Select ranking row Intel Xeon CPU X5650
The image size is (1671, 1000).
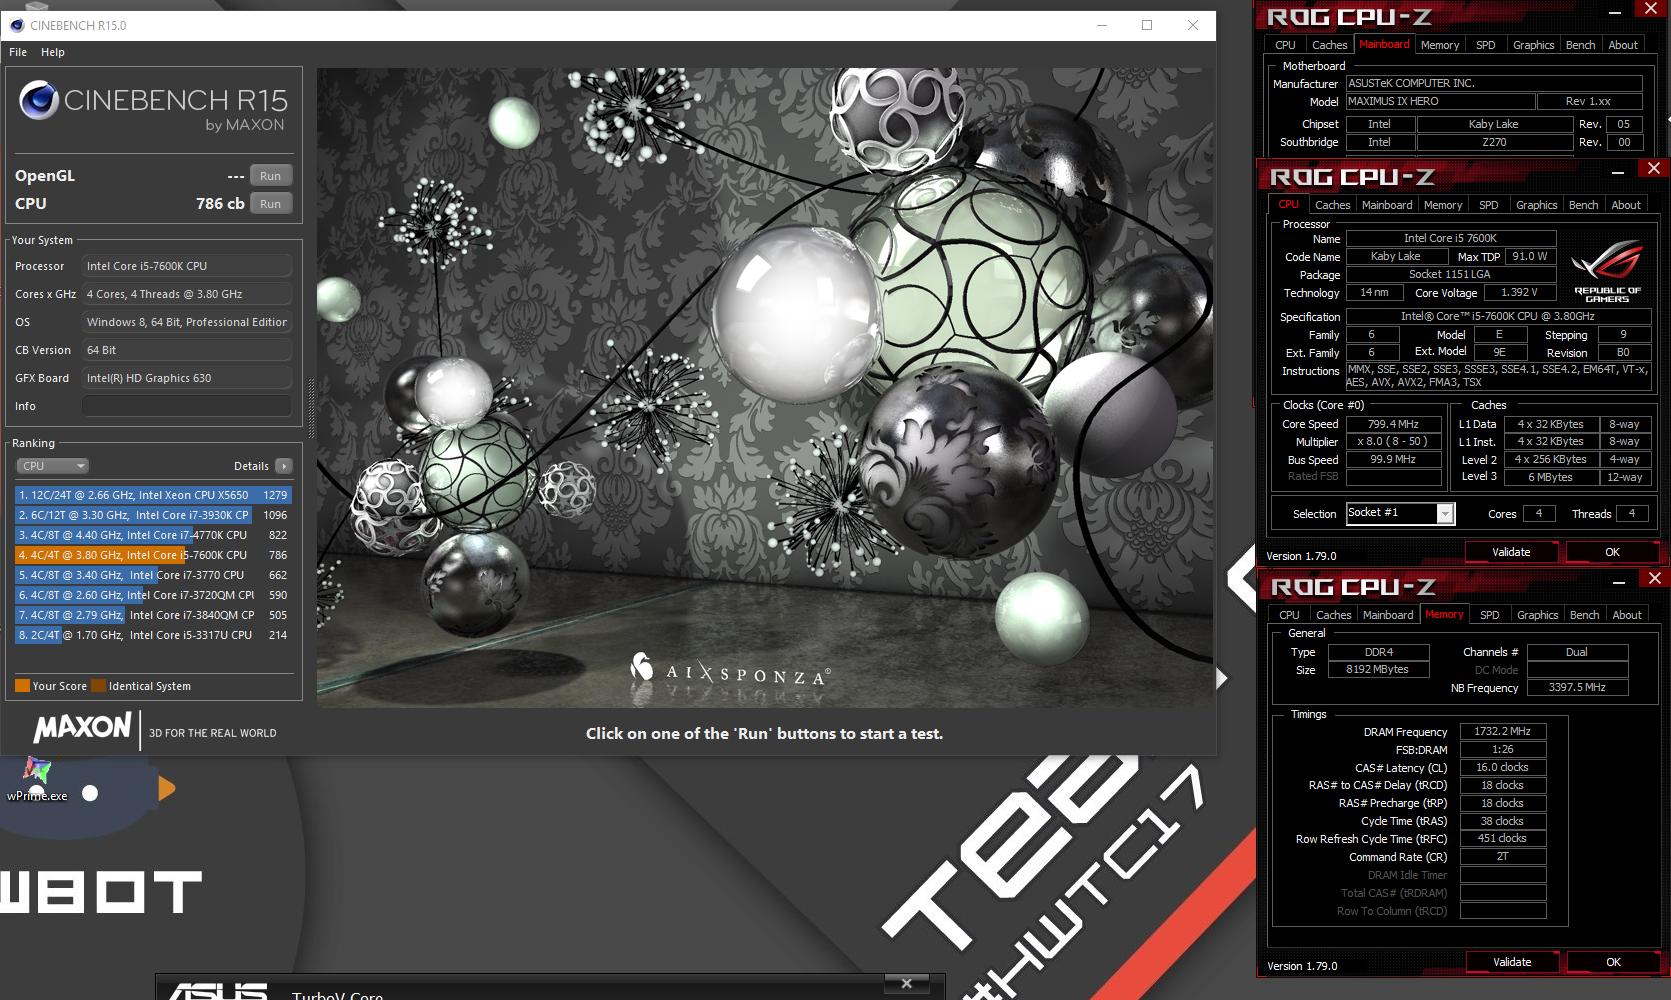click(152, 495)
